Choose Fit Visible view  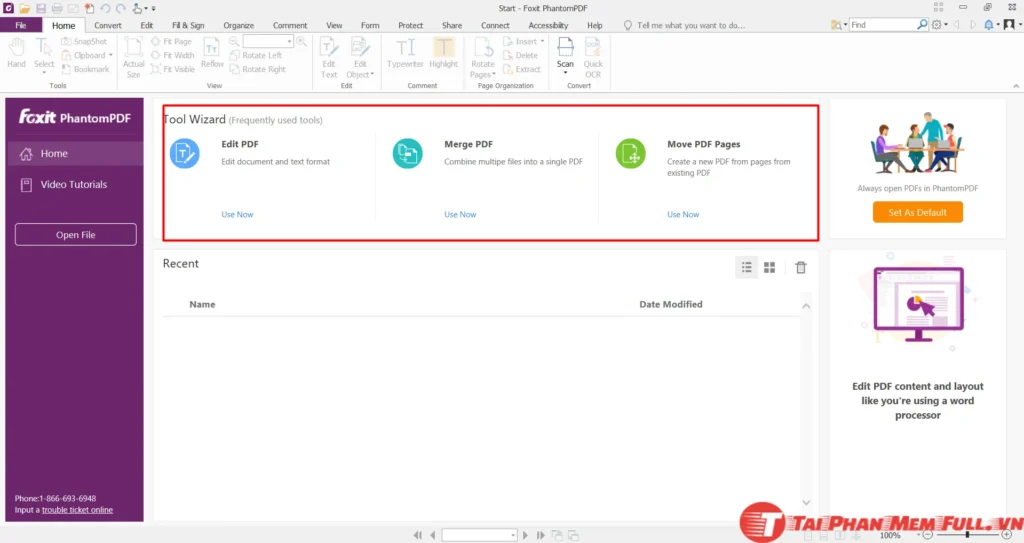(172, 69)
